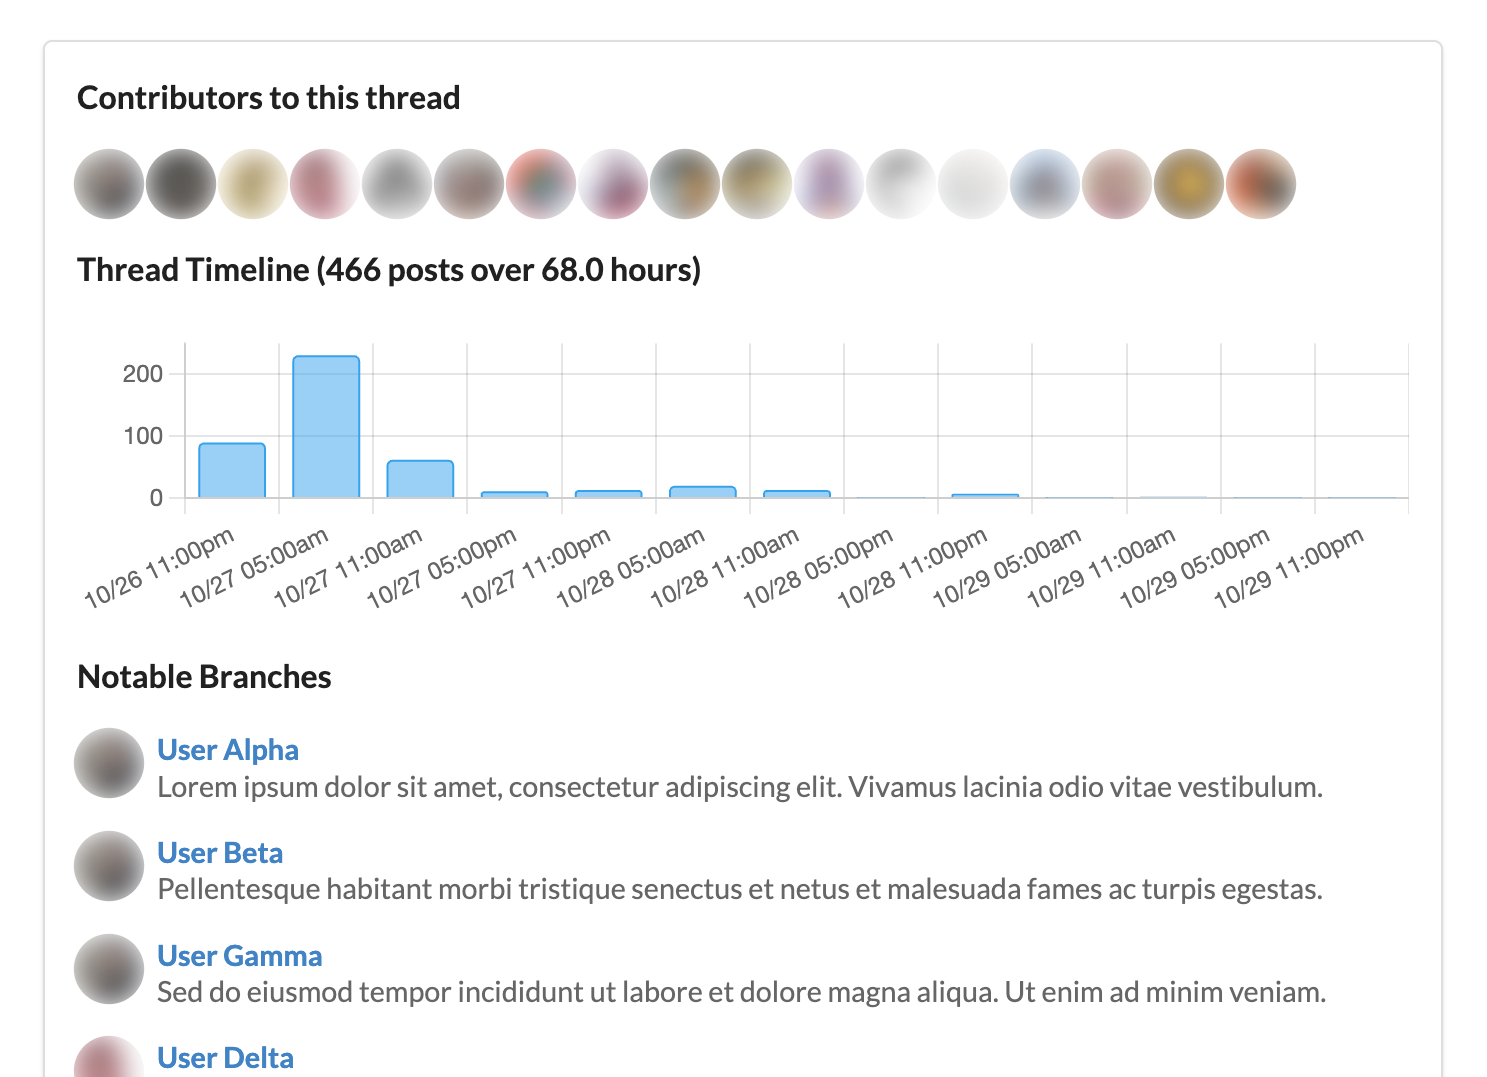Click the User Delta link
Screen dimensions: 1487x1077
pyautogui.click(x=226, y=1058)
